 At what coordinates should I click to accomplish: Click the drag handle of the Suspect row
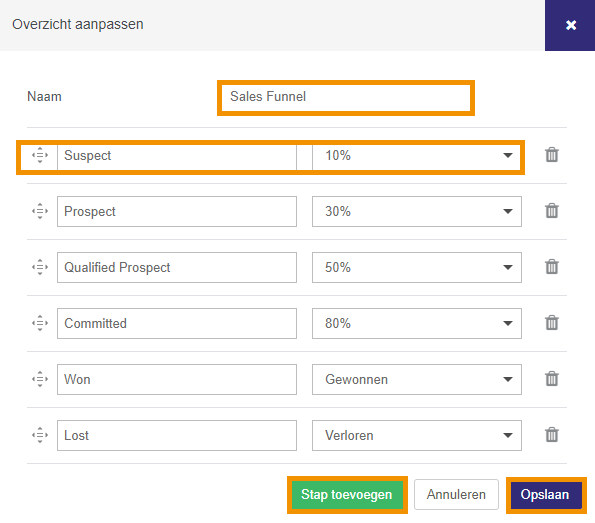40,155
